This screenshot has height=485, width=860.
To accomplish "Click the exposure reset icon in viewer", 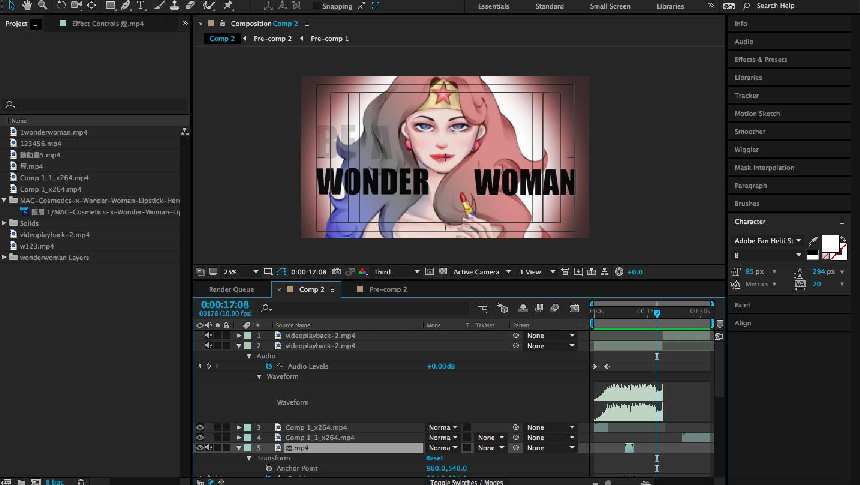I will [x=619, y=272].
